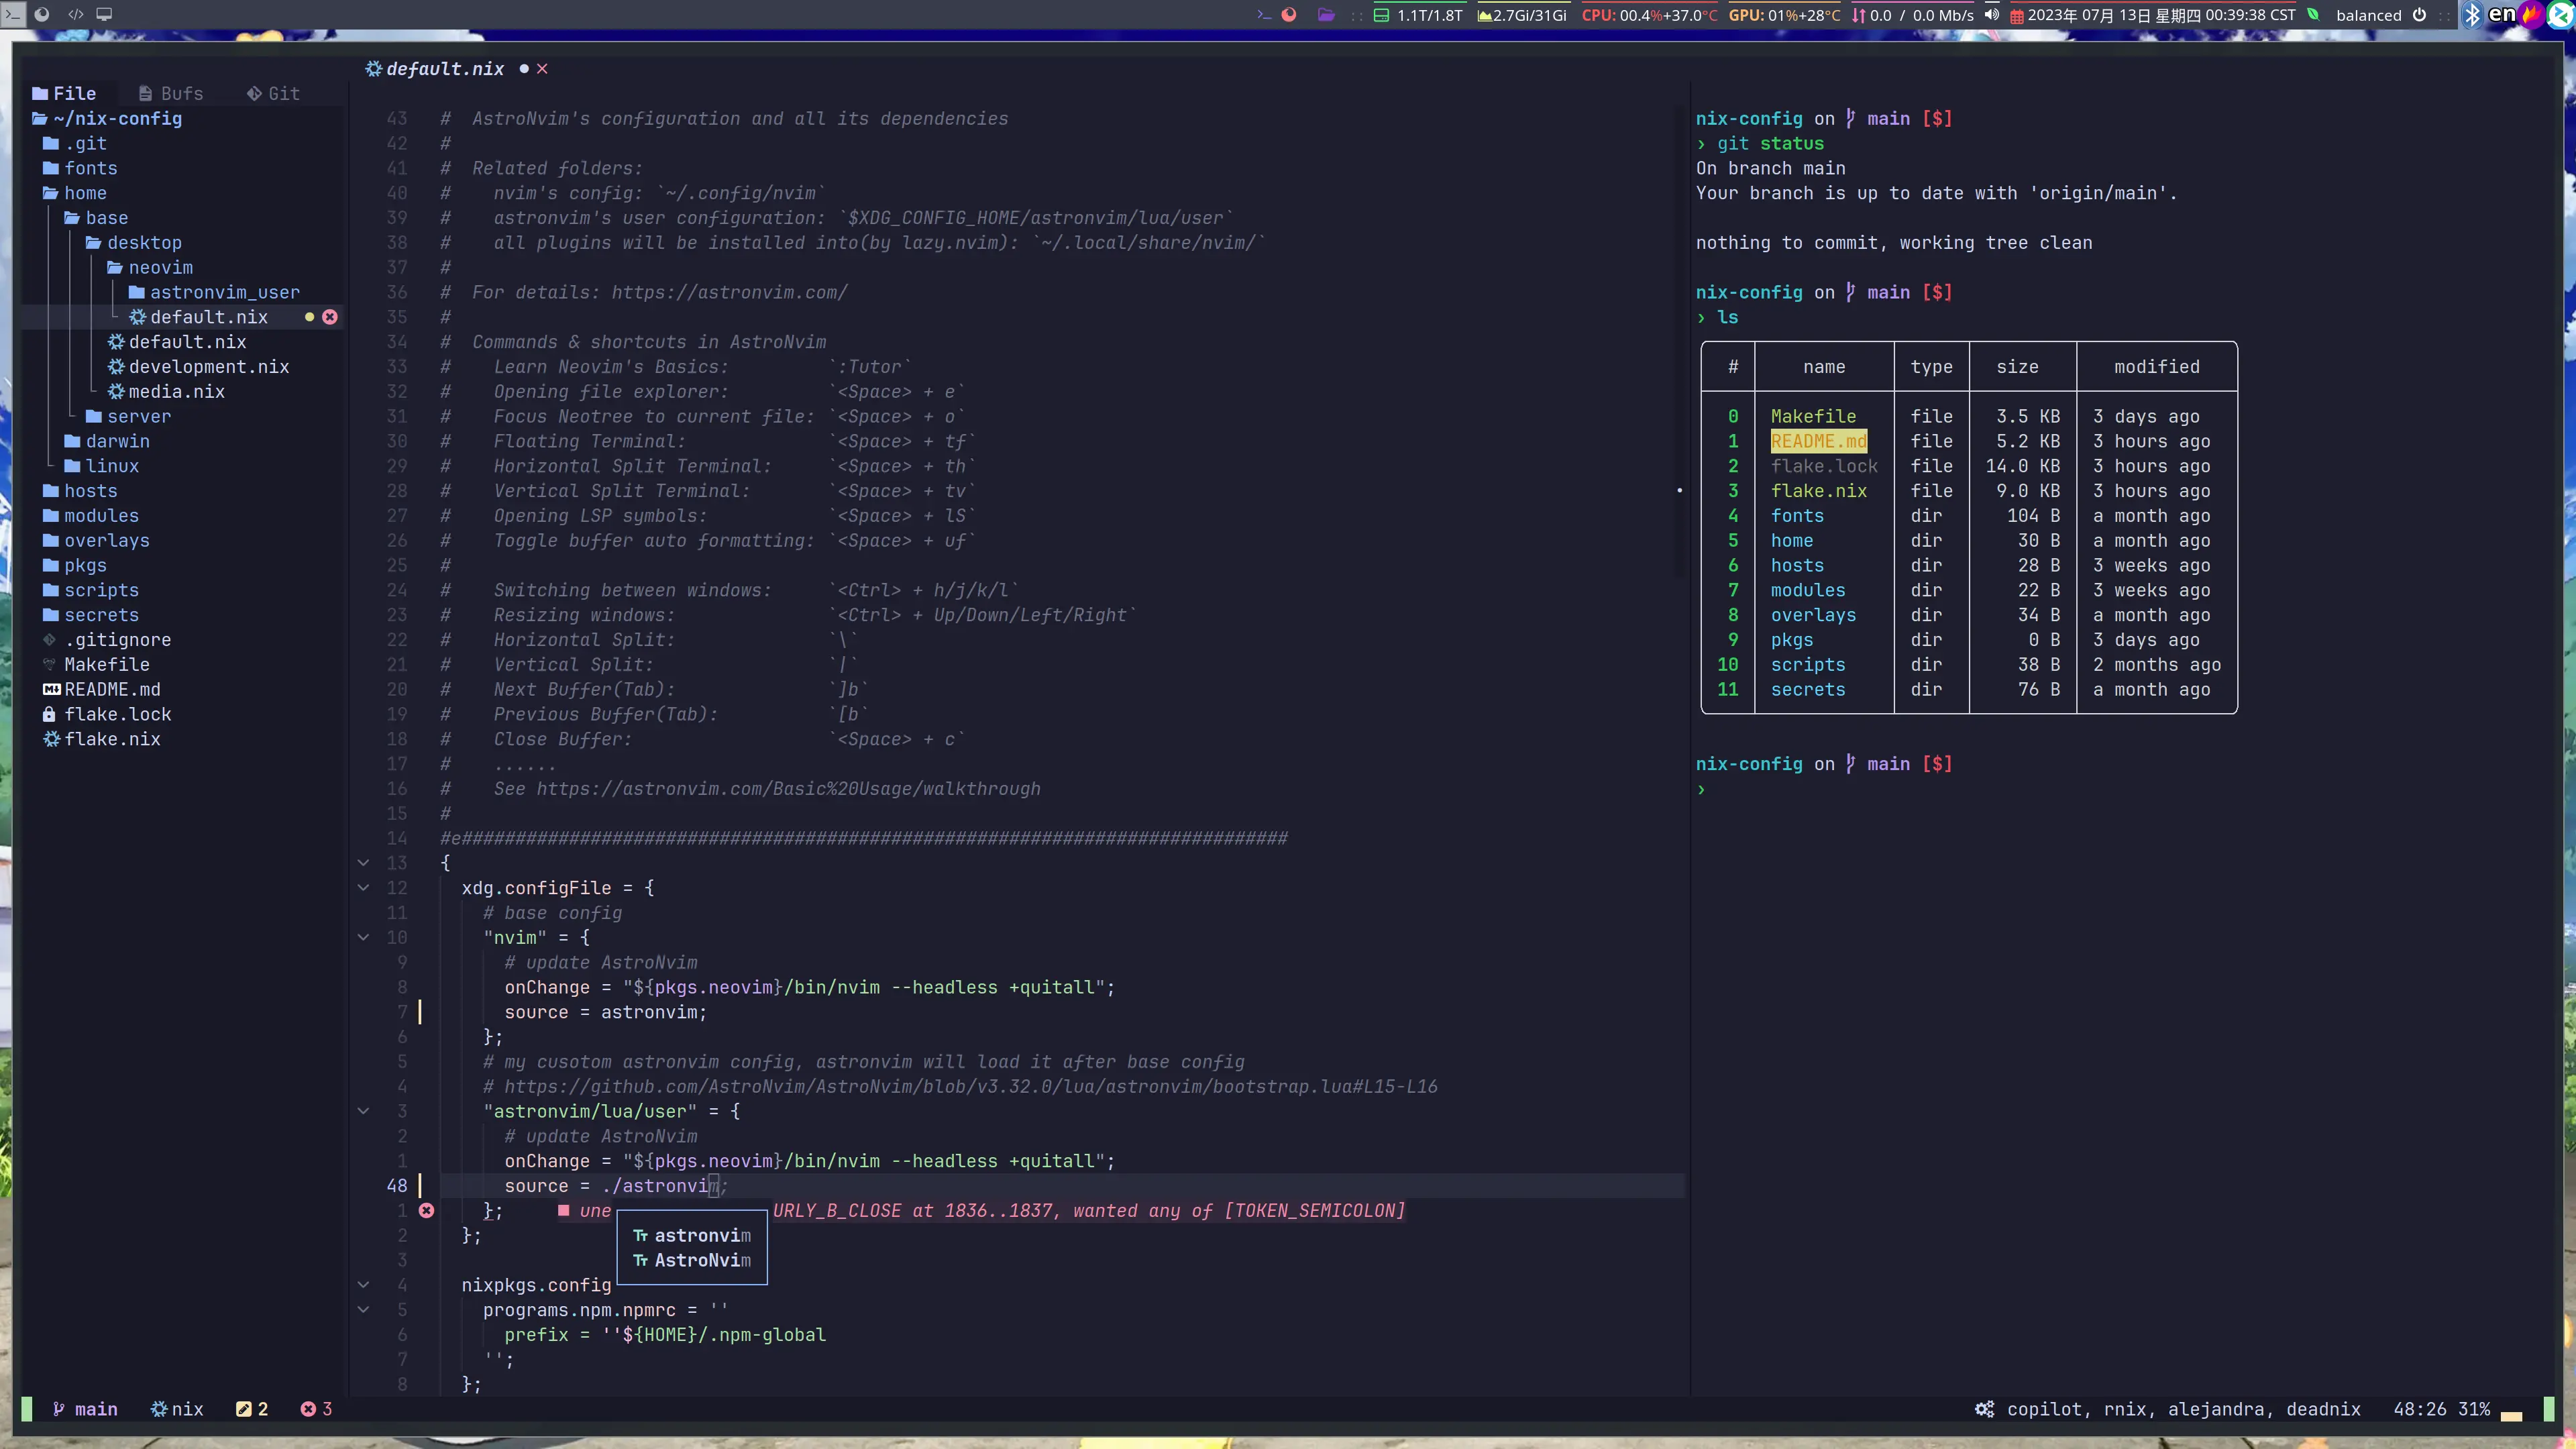Toggle fold at "nvim" block line
Viewport: 2576px width, 1449px height.
(x=364, y=938)
